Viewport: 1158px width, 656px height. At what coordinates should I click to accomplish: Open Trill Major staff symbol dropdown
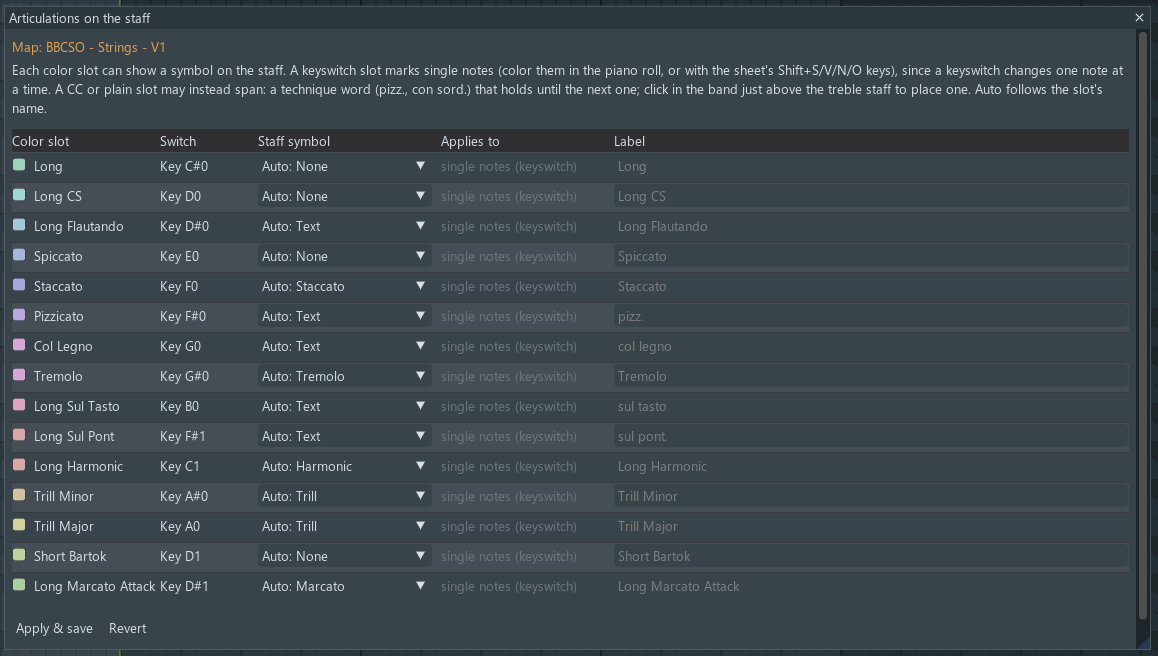344,527
